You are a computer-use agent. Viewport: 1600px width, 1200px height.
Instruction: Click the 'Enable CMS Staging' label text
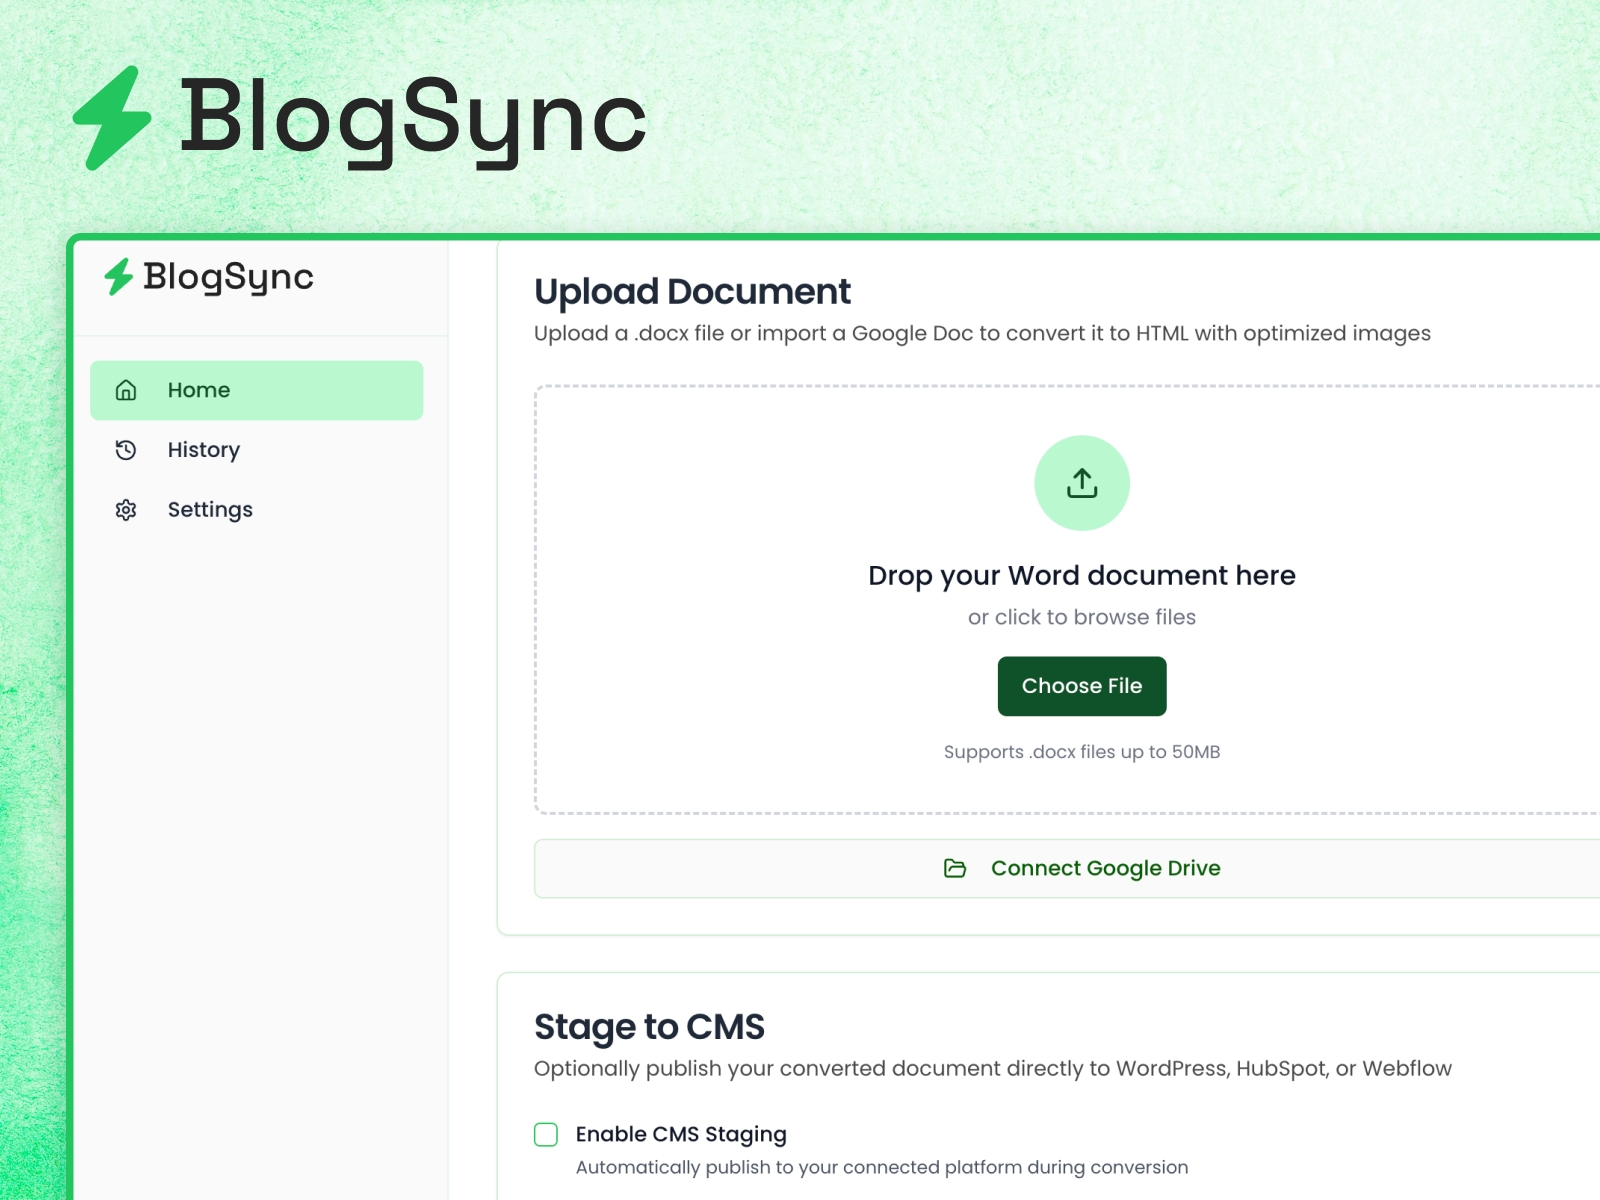(680, 1134)
